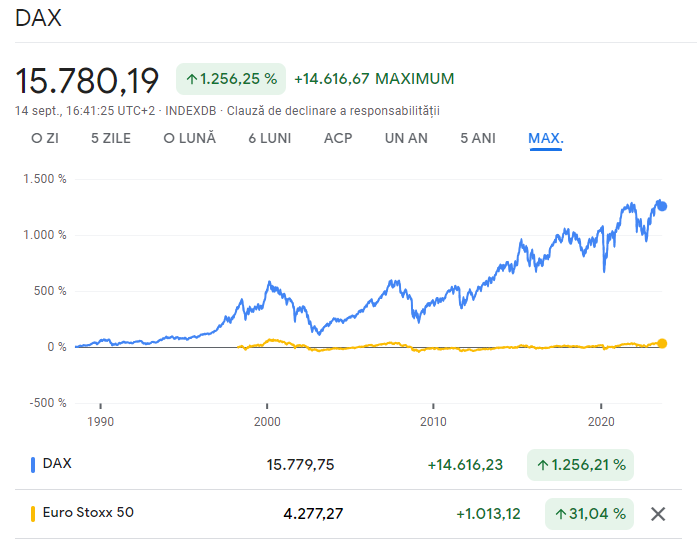Screen dimensions: 697x551
Task: Click the Euro Stoxx yellow endpoint dot
Action: (662, 343)
